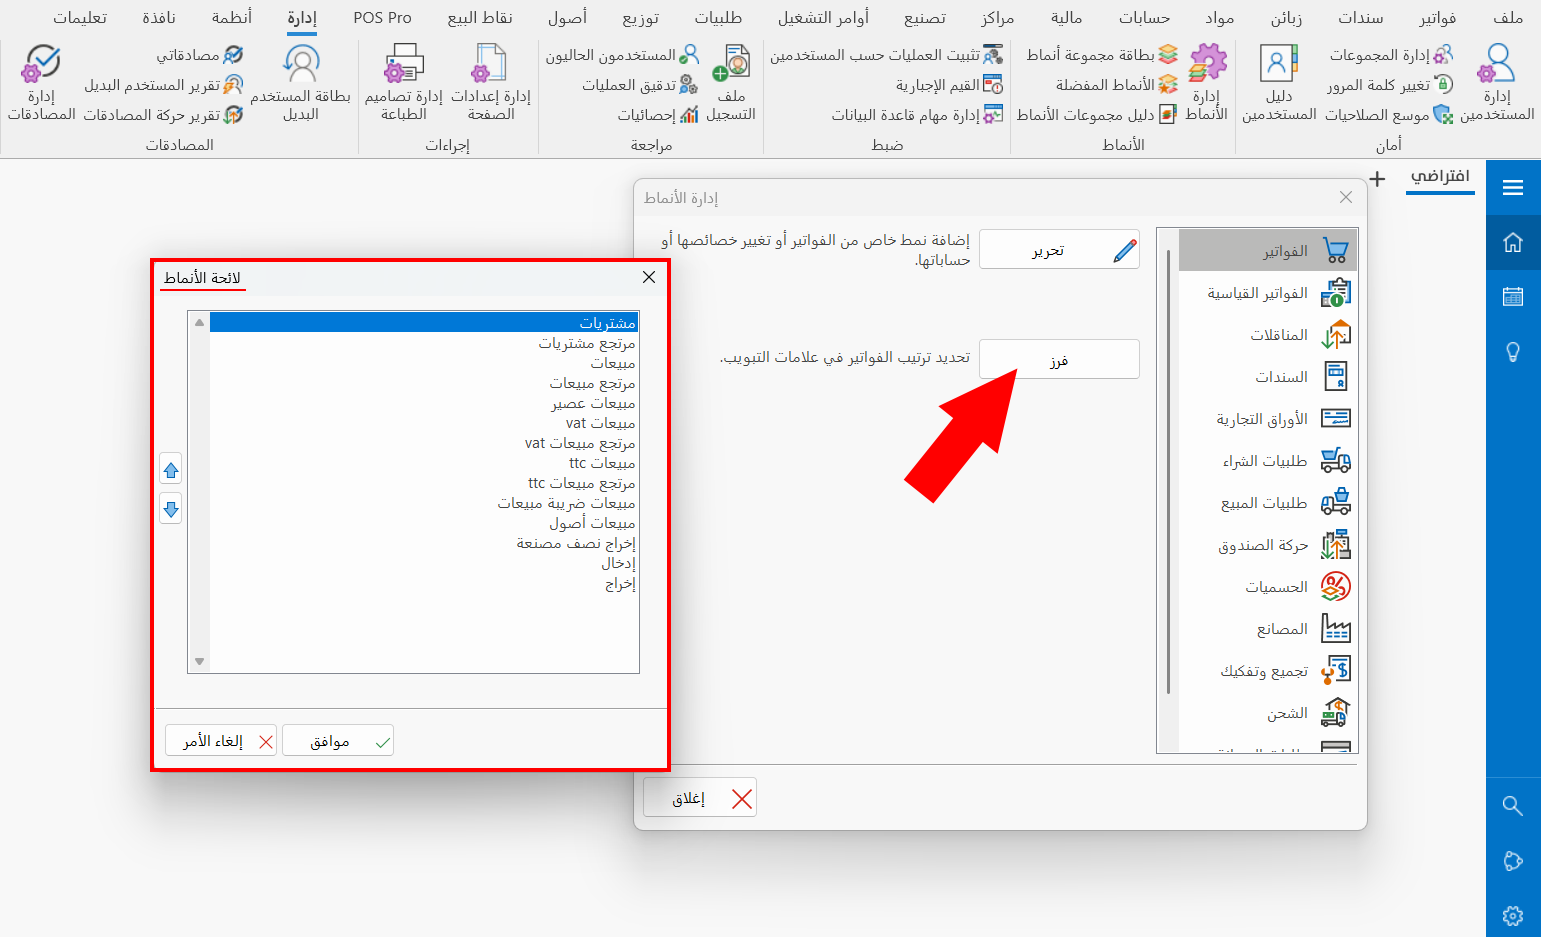Select الأوراق التجارية category

pos(1267,419)
